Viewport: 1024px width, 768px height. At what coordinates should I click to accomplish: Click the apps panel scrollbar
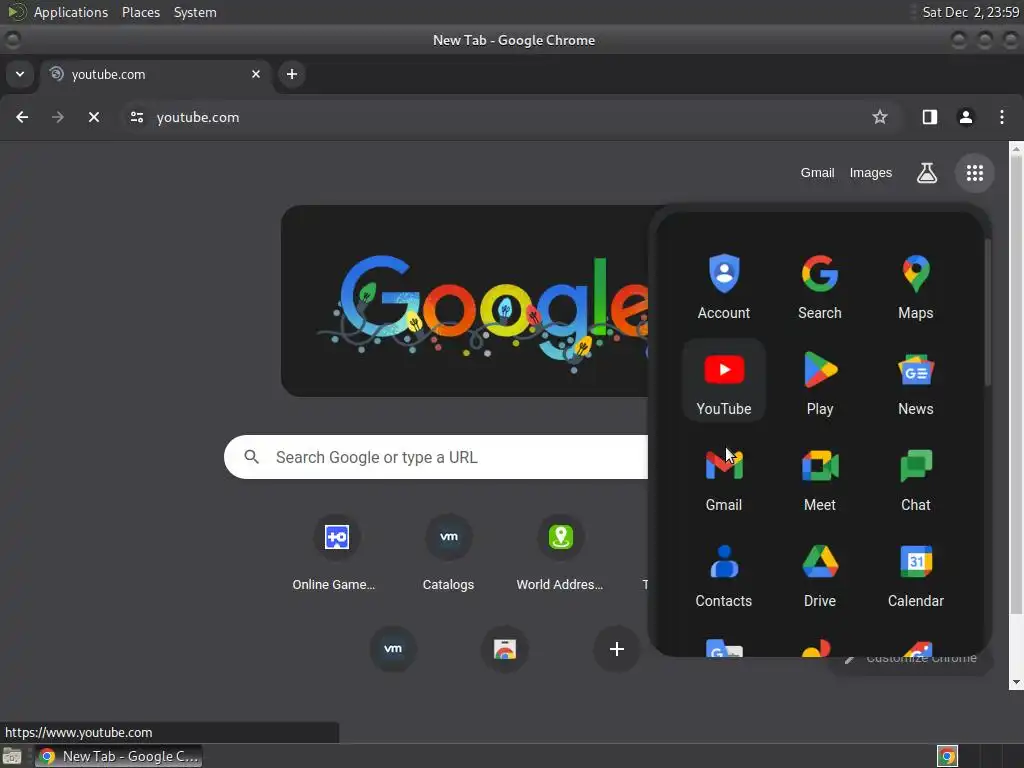pyautogui.click(x=987, y=313)
